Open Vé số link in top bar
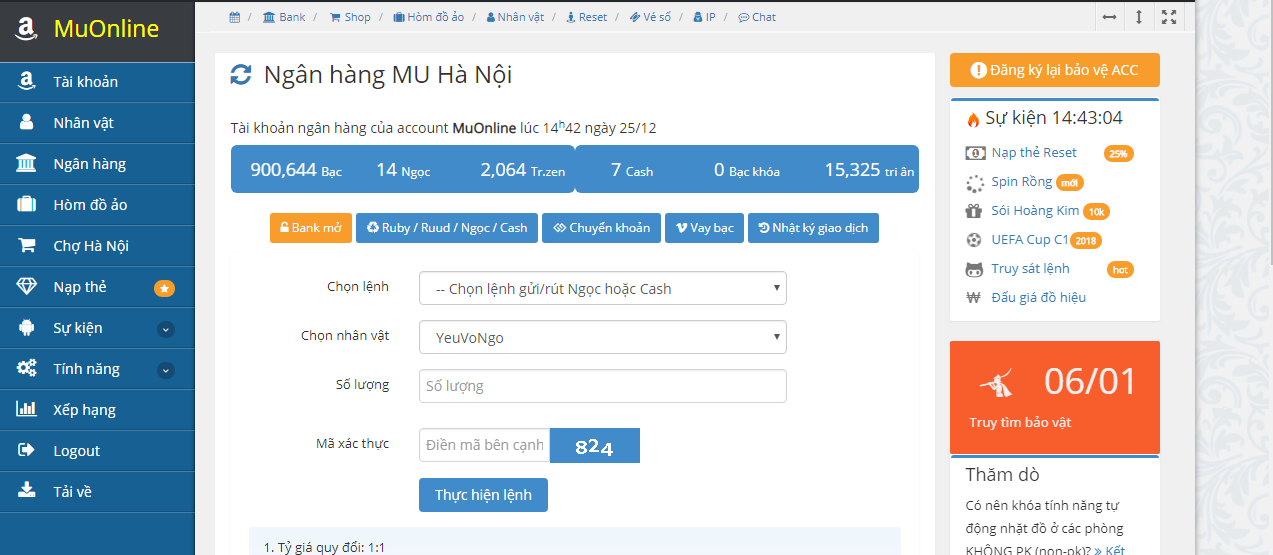Viewport: 1273px width, 555px height. [650, 17]
